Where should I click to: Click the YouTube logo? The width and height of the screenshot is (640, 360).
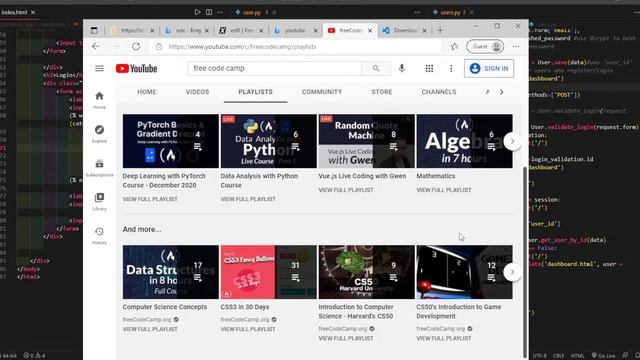[x=136, y=69]
